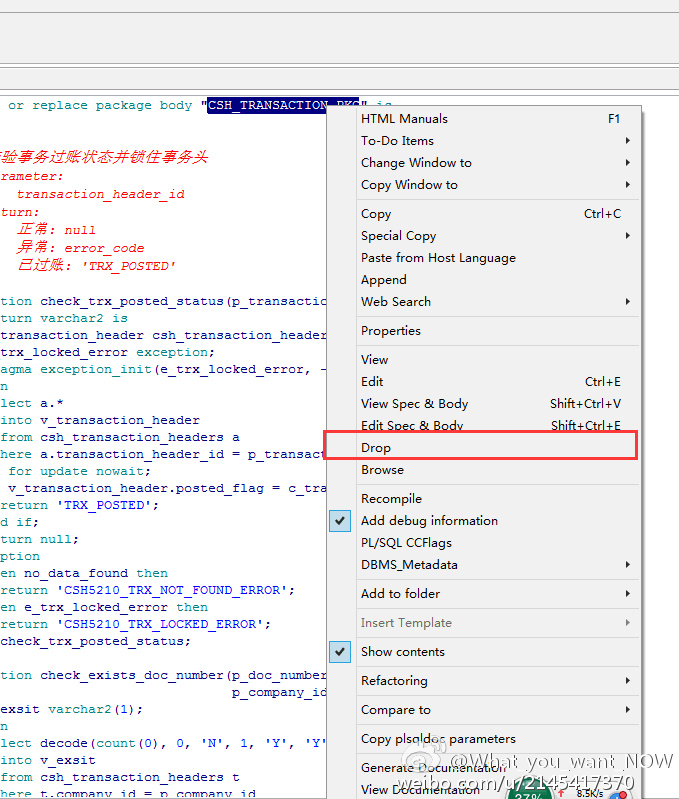
Task: Choose Copy plsqldoc parameters
Action: (x=483, y=738)
